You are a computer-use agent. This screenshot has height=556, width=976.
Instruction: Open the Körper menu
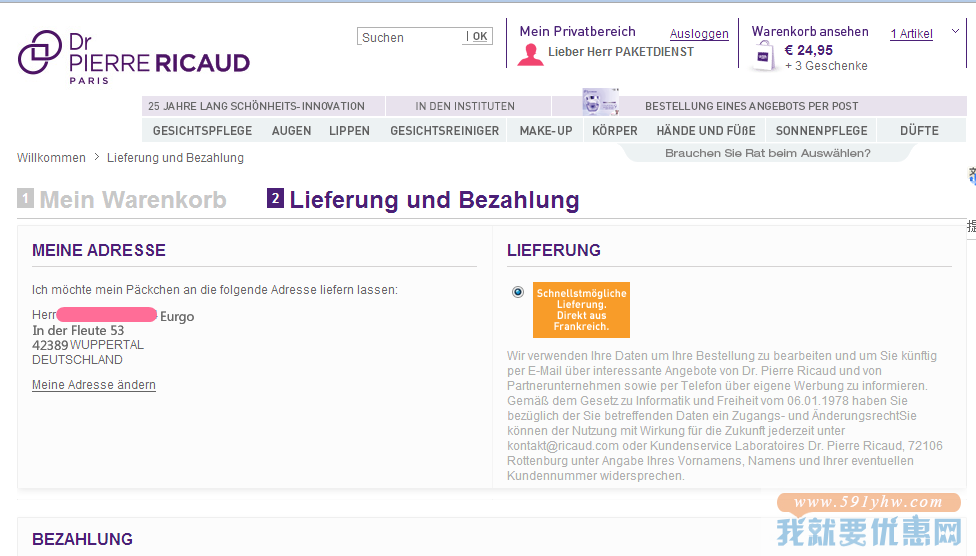coord(614,131)
